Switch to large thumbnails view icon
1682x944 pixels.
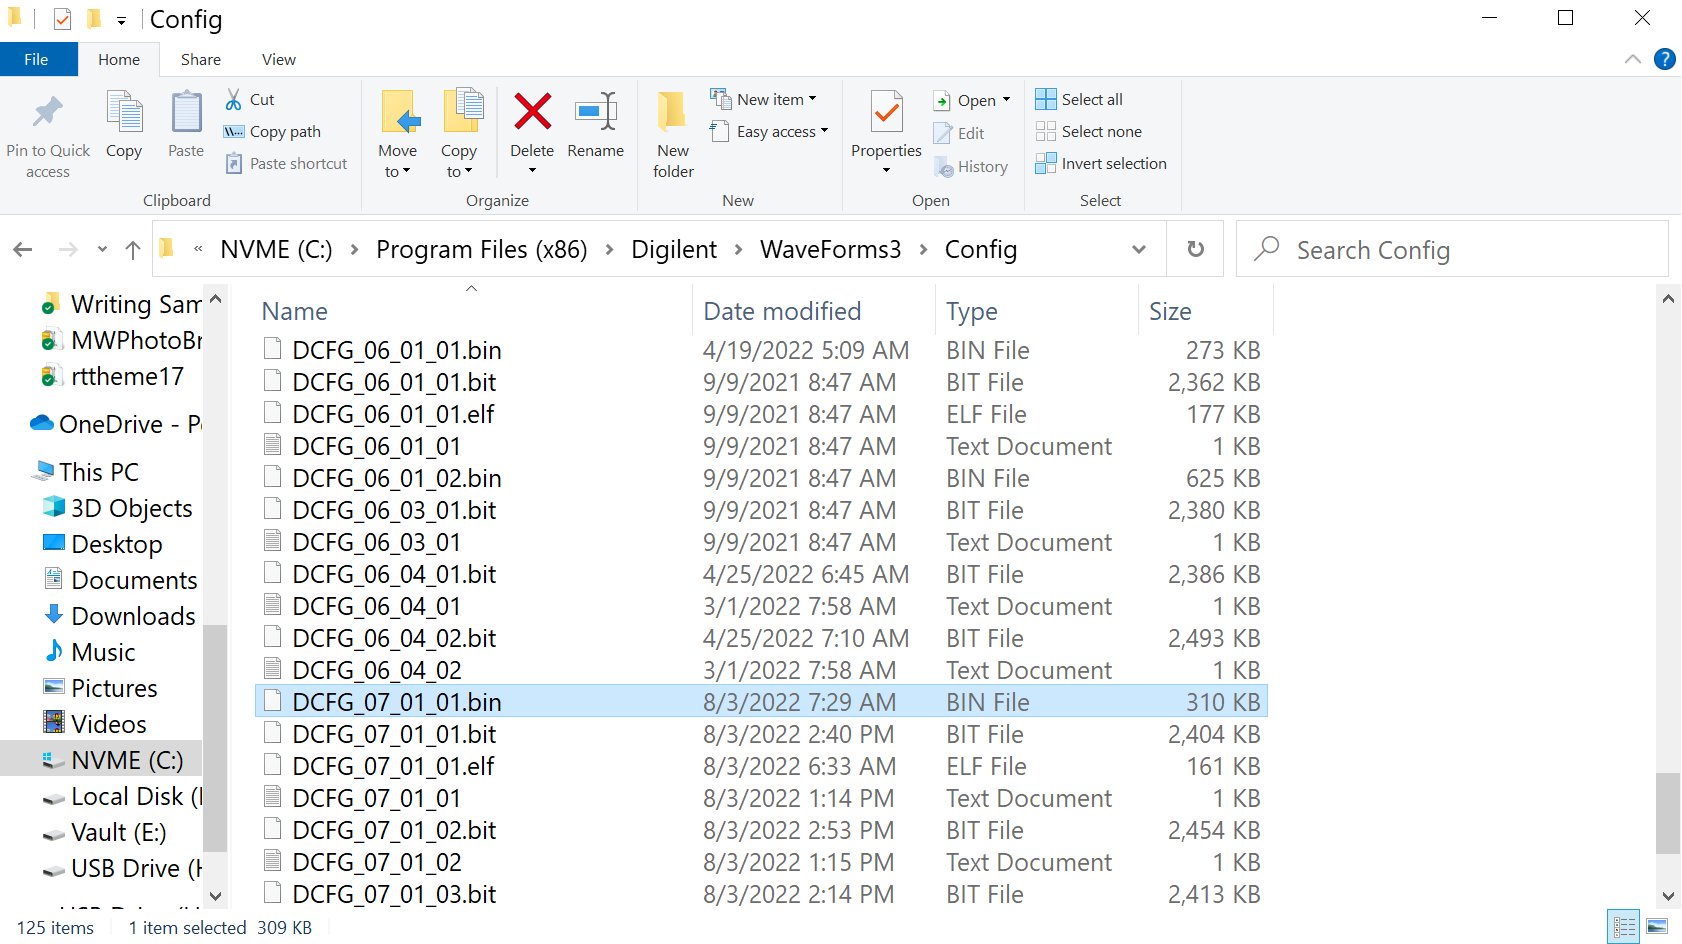(1657, 927)
